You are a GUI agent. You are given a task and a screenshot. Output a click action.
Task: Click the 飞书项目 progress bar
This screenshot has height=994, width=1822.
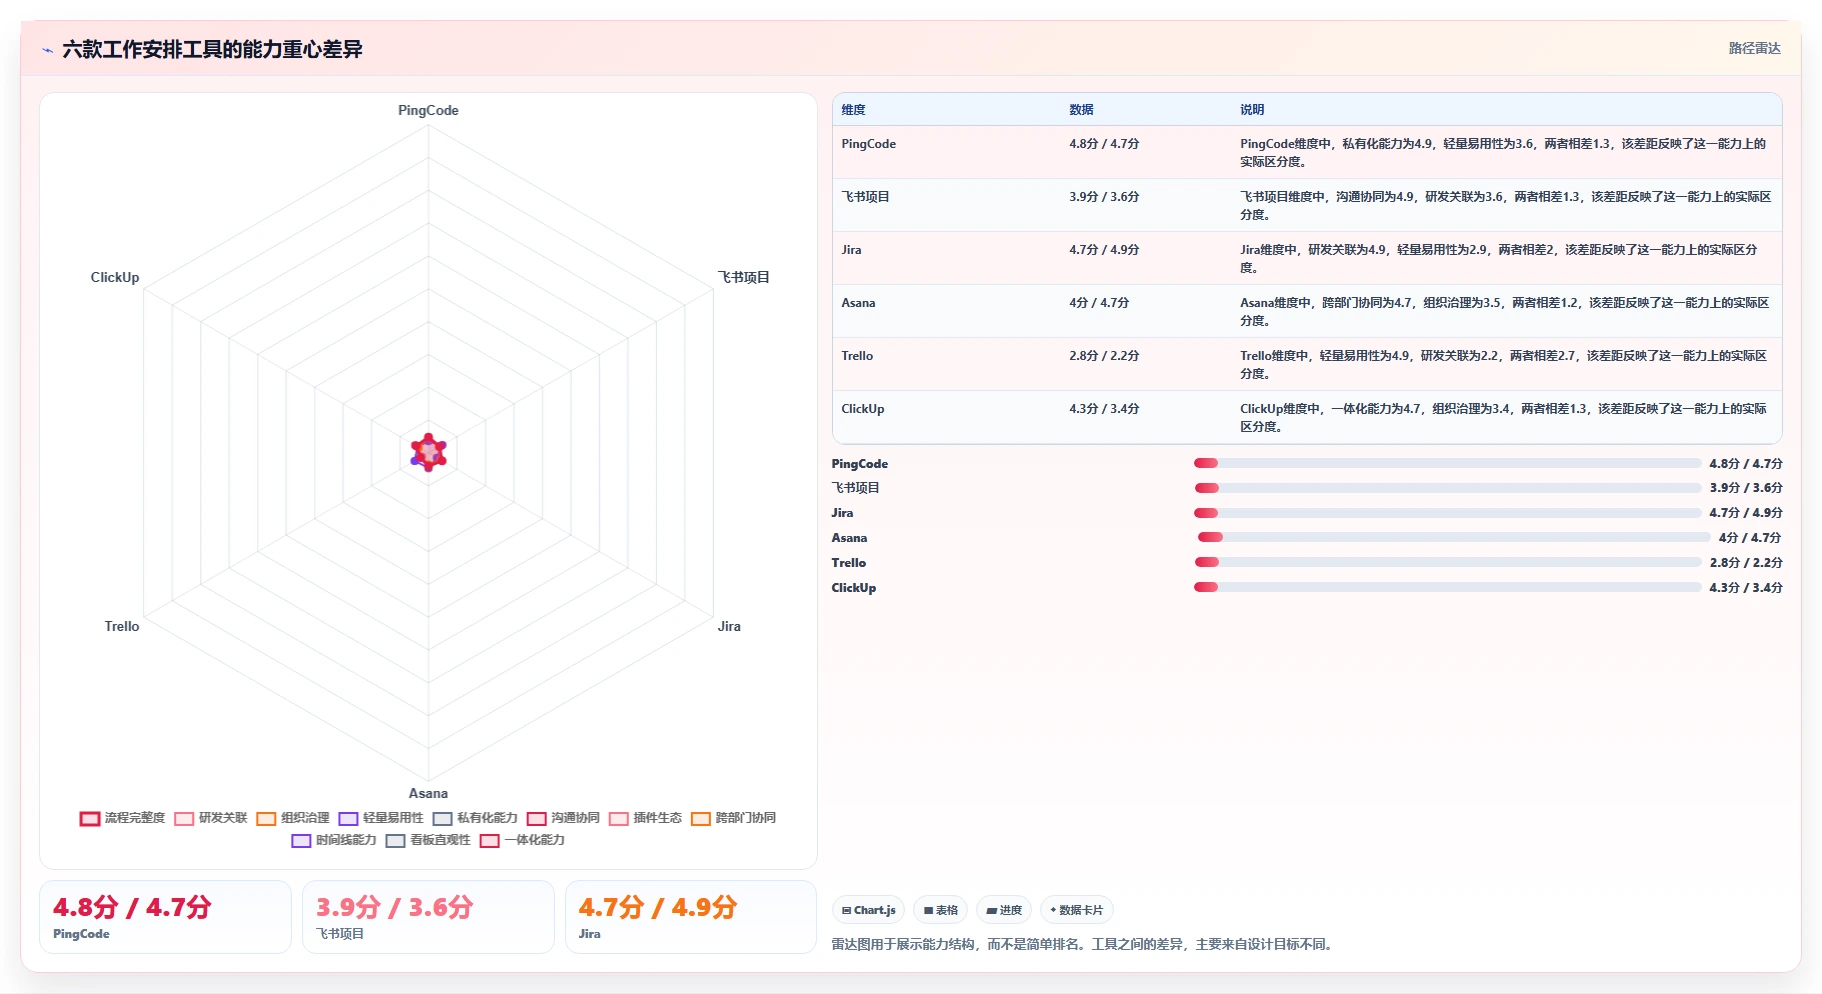click(1447, 488)
